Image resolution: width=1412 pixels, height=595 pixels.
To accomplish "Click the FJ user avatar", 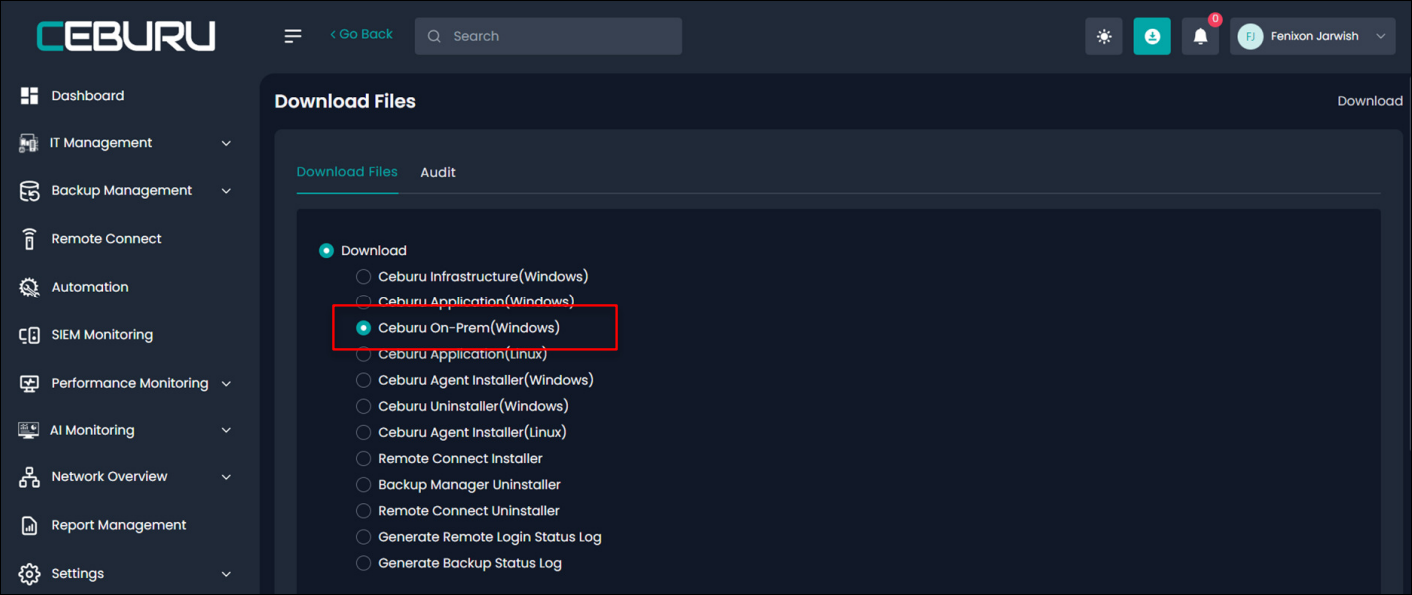I will [x=1250, y=36].
